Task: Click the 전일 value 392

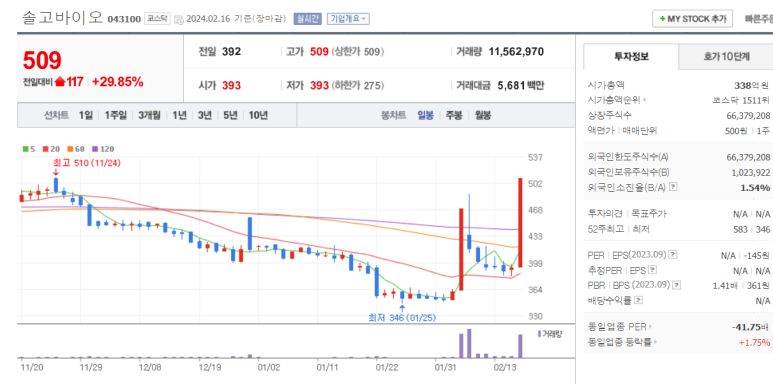Action: click(x=231, y=52)
